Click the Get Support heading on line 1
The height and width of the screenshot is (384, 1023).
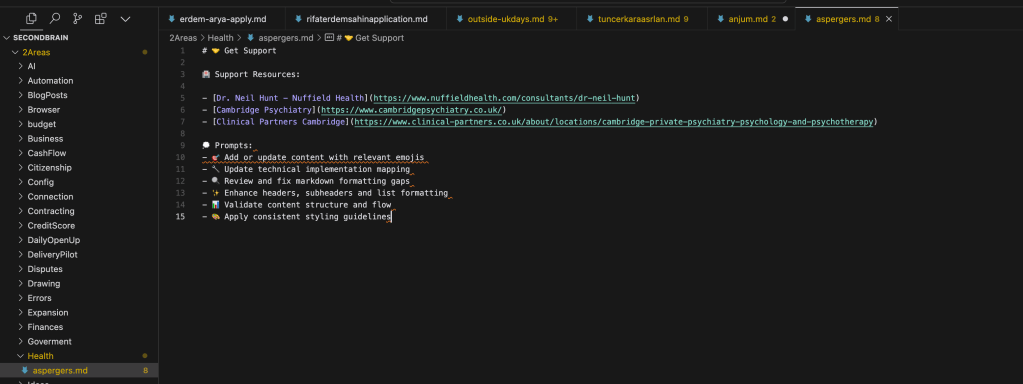(239, 50)
